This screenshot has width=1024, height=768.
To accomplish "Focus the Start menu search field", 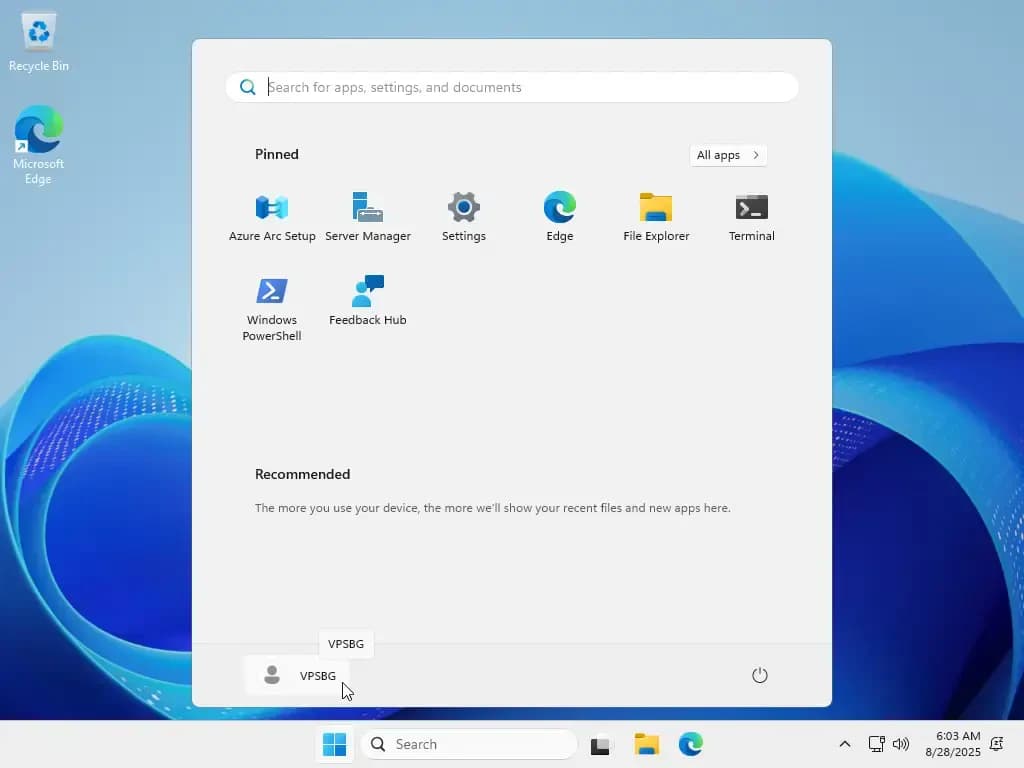I will coord(512,87).
